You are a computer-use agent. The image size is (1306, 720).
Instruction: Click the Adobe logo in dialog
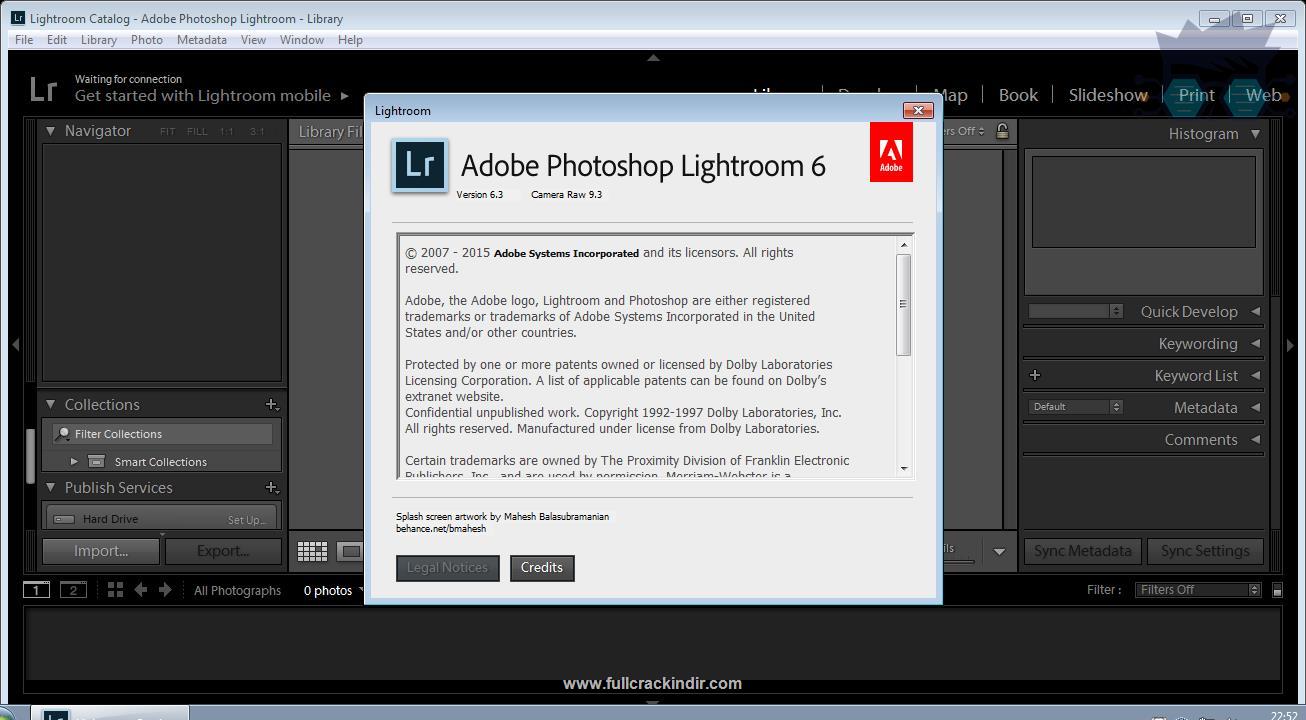coord(891,153)
